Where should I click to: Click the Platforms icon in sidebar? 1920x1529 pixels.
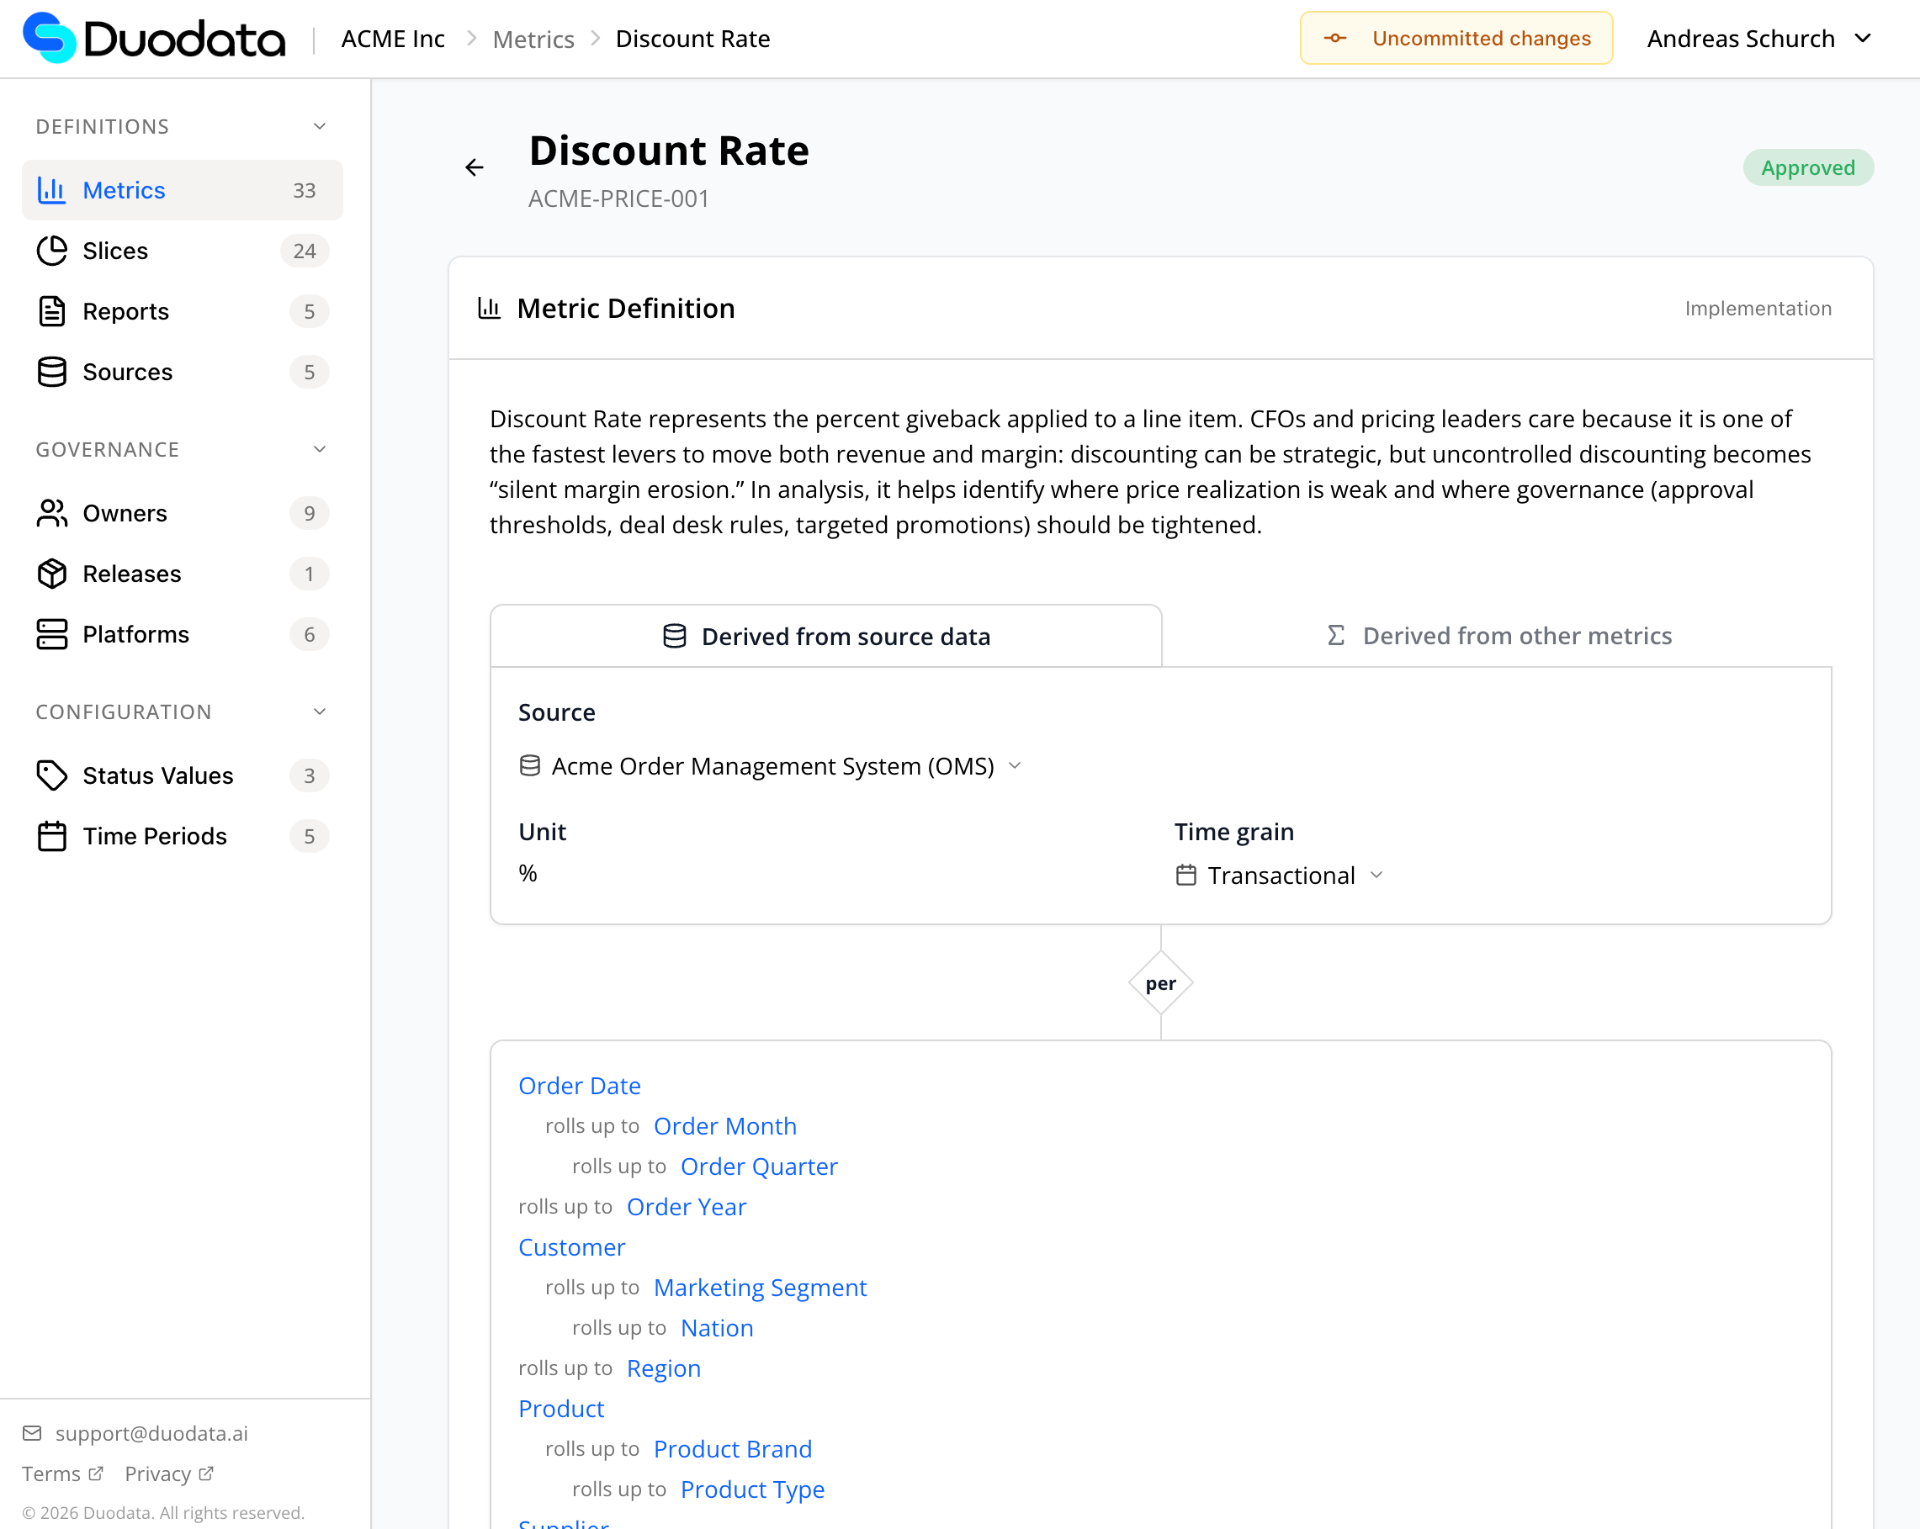tap(52, 634)
